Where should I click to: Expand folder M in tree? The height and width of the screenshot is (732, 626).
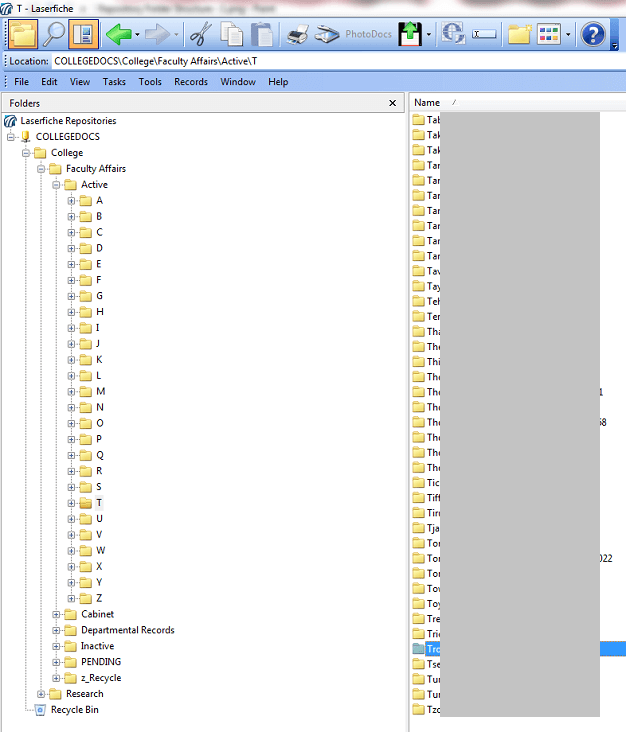(71, 392)
